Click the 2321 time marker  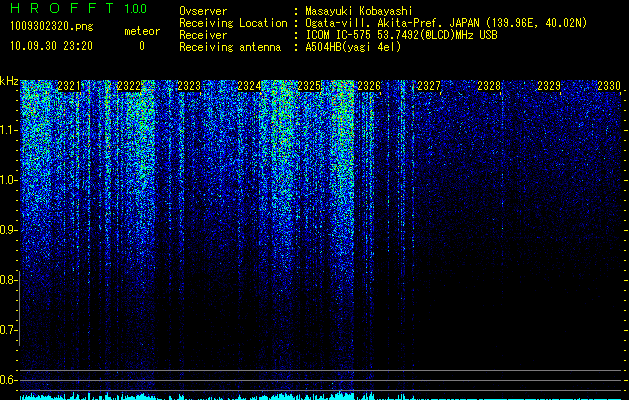click(x=69, y=86)
